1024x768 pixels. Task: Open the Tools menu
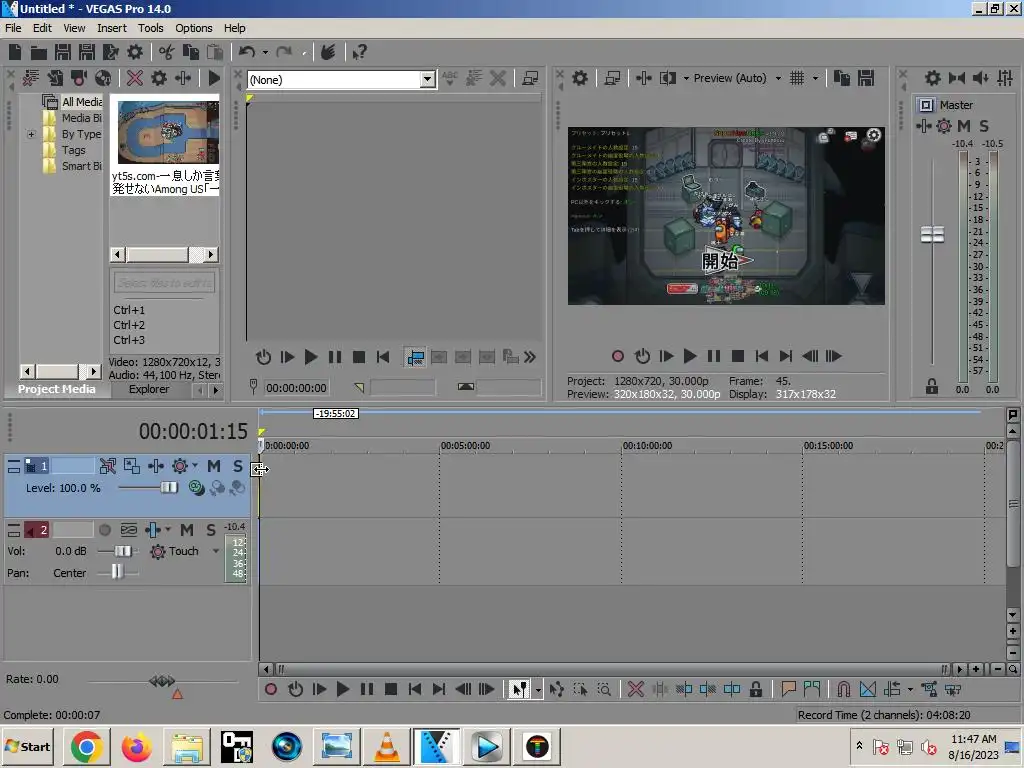(x=150, y=28)
